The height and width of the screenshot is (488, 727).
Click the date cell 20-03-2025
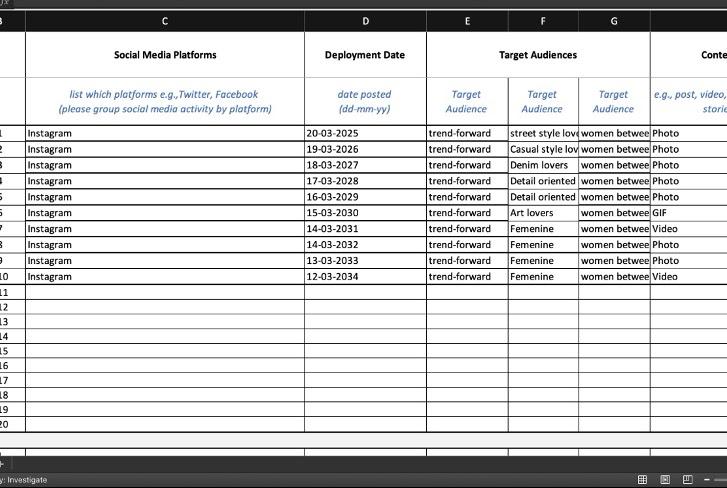point(365,133)
